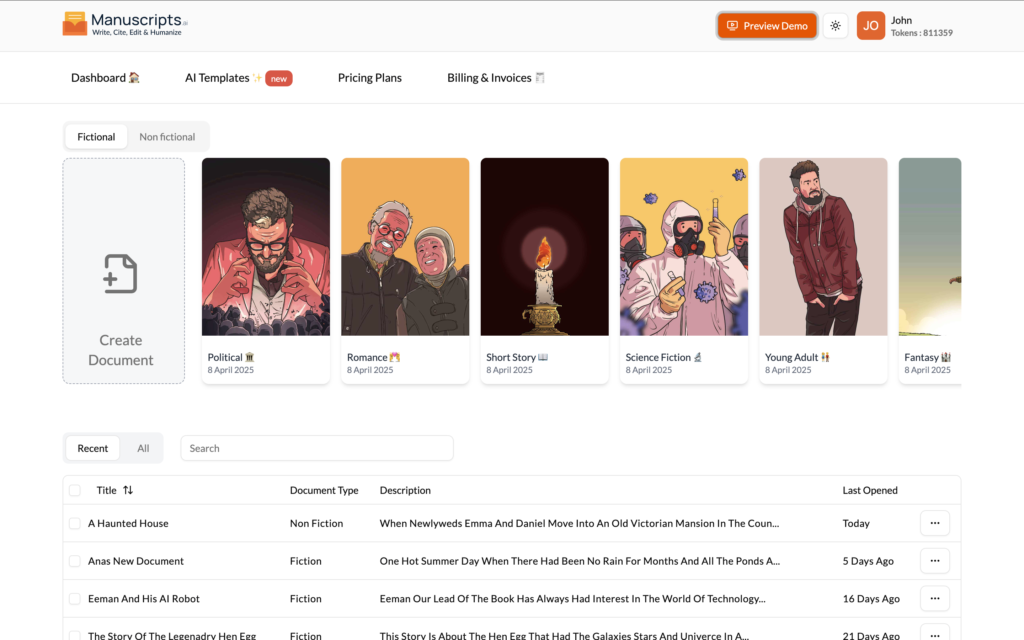
Task: Open more options for Eeman And His AI Robot
Action: (x=934, y=599)
